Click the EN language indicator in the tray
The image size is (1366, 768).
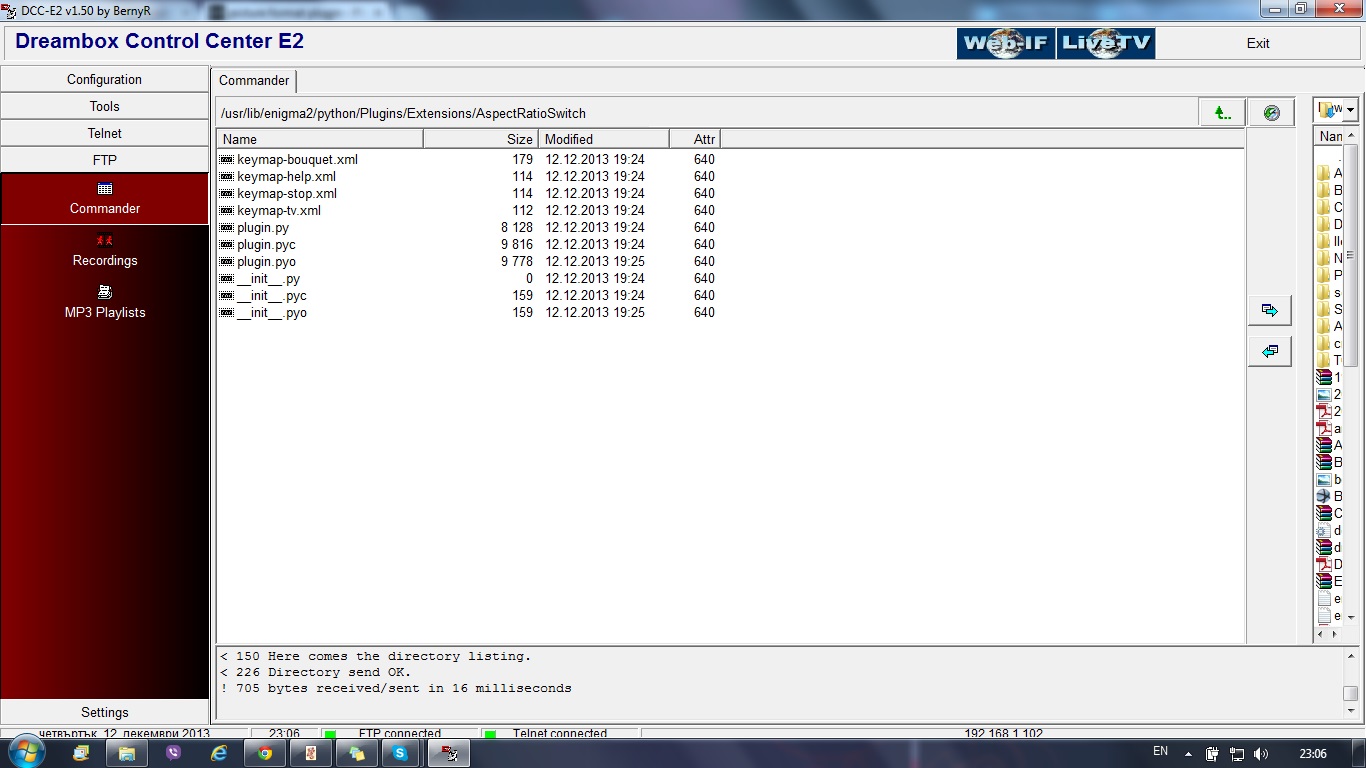[1160, 752]
